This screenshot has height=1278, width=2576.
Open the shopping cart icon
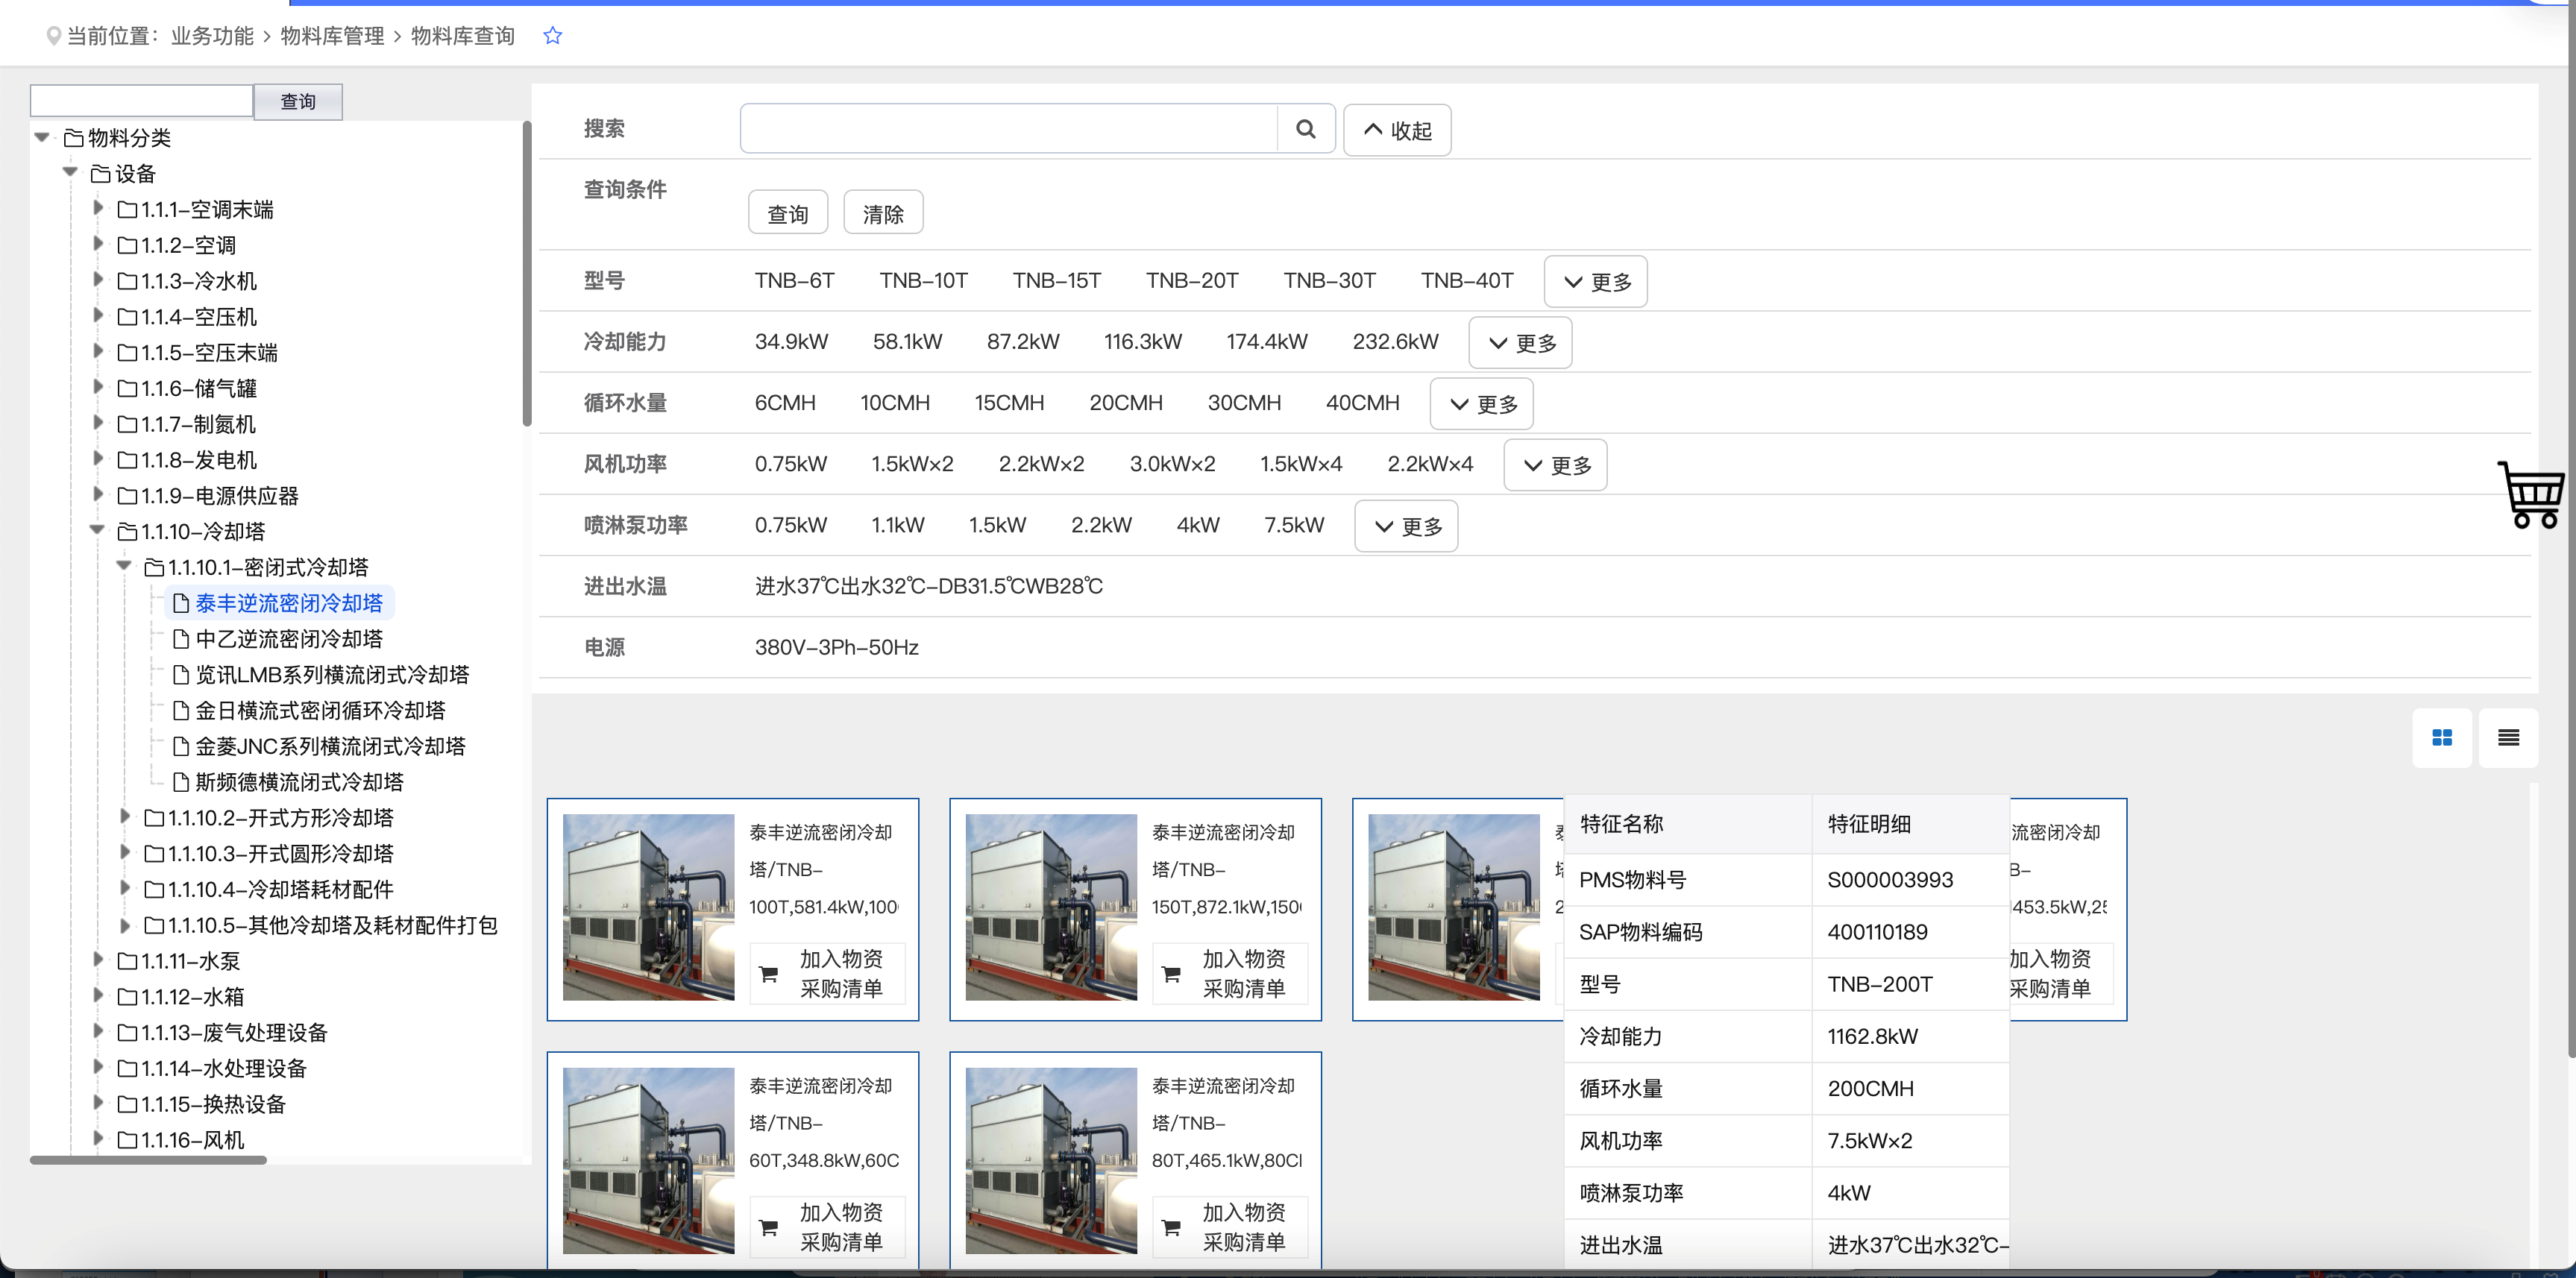point(2530,494)
